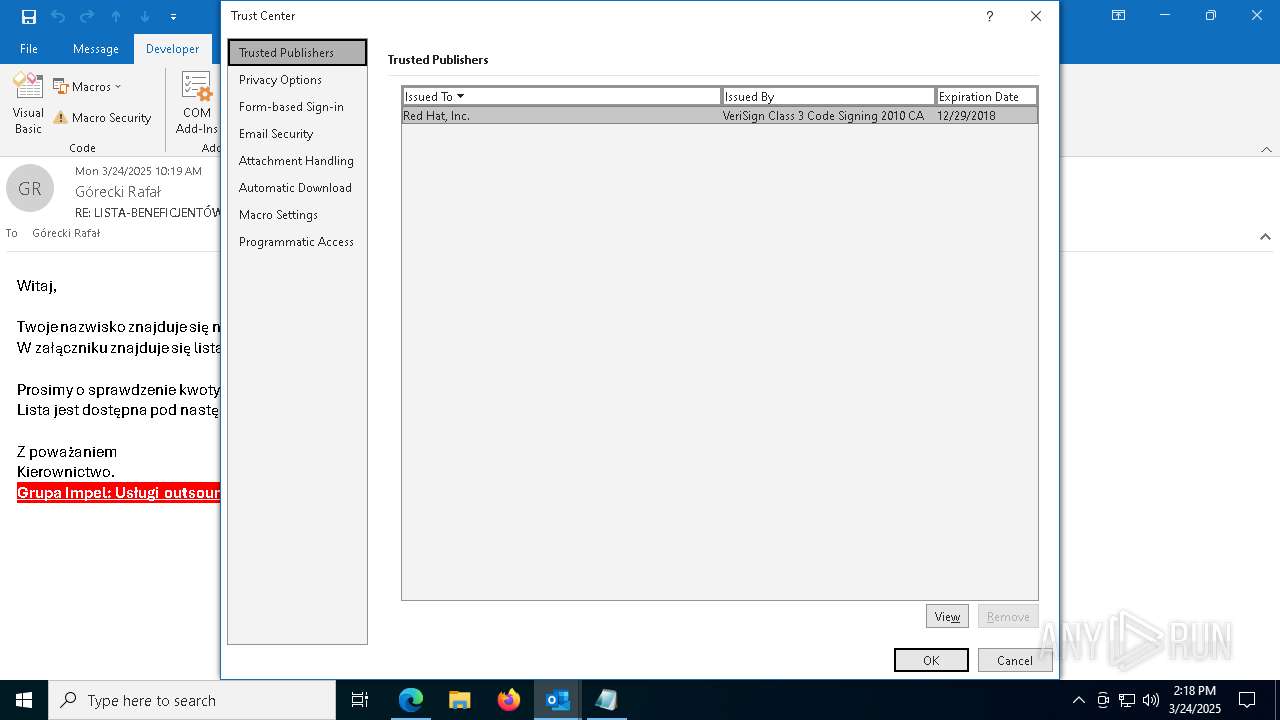The width and height of the screenshot is (1280, 720).
Task: Click the Redo arrow in quick access toolbar
Action: (87, 16)
